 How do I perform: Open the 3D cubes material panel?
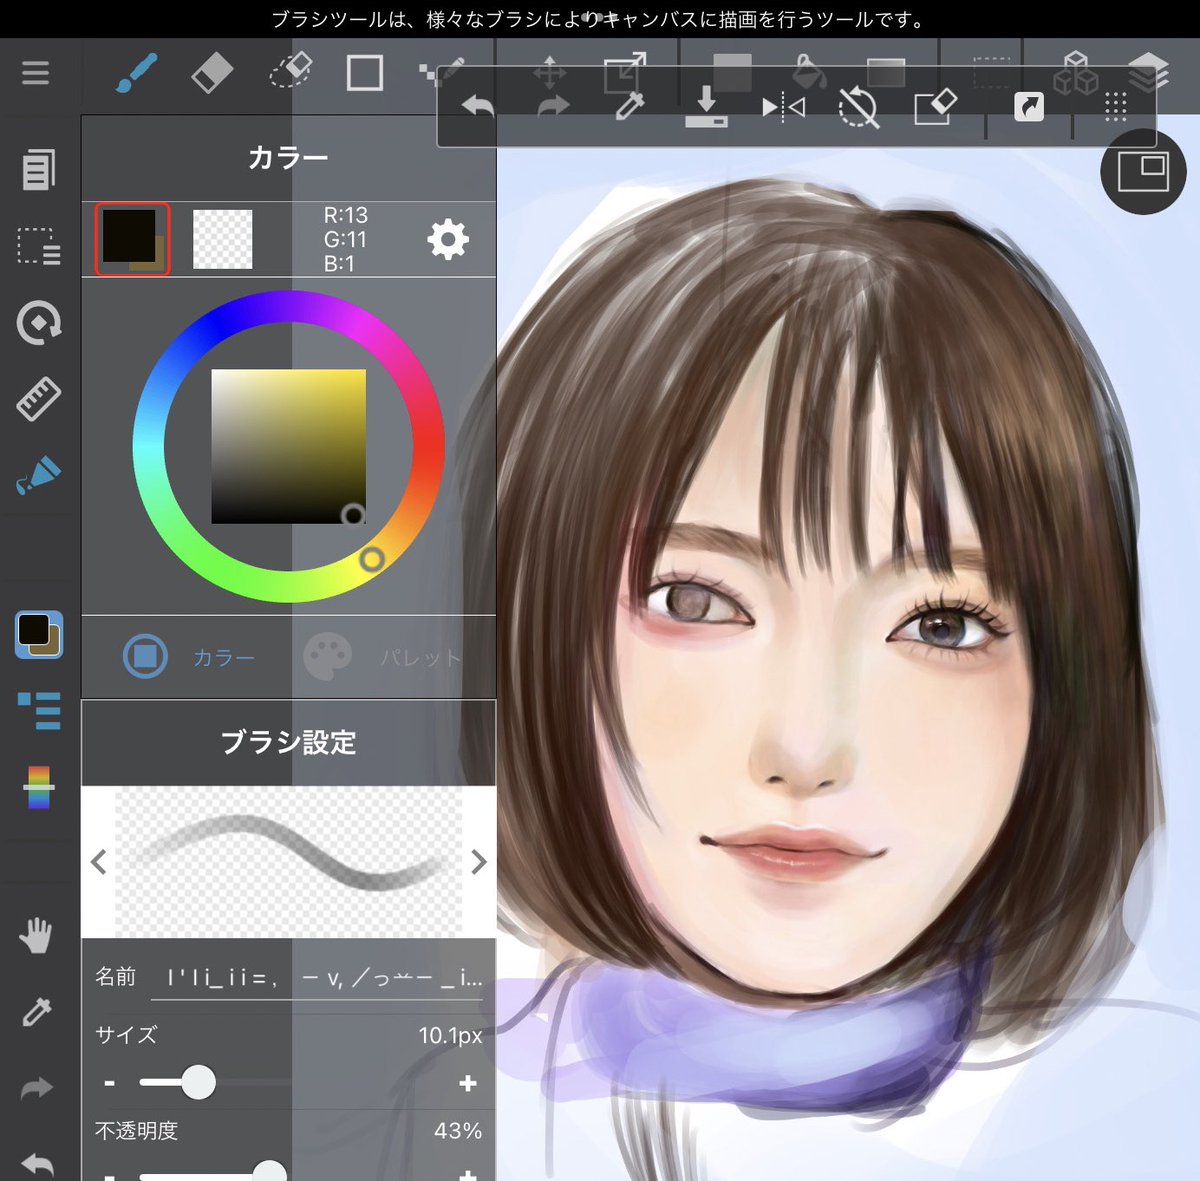pos(1076,73)
